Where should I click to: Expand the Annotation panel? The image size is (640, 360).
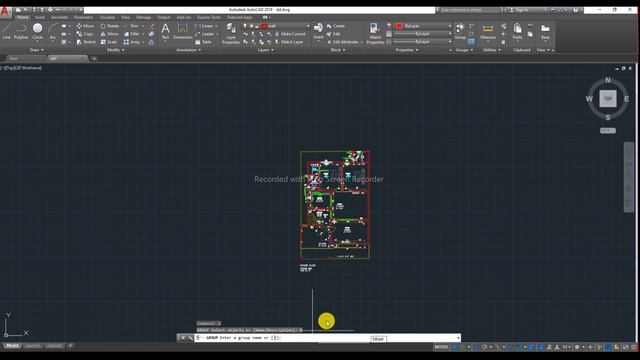[x=188, y=50]
